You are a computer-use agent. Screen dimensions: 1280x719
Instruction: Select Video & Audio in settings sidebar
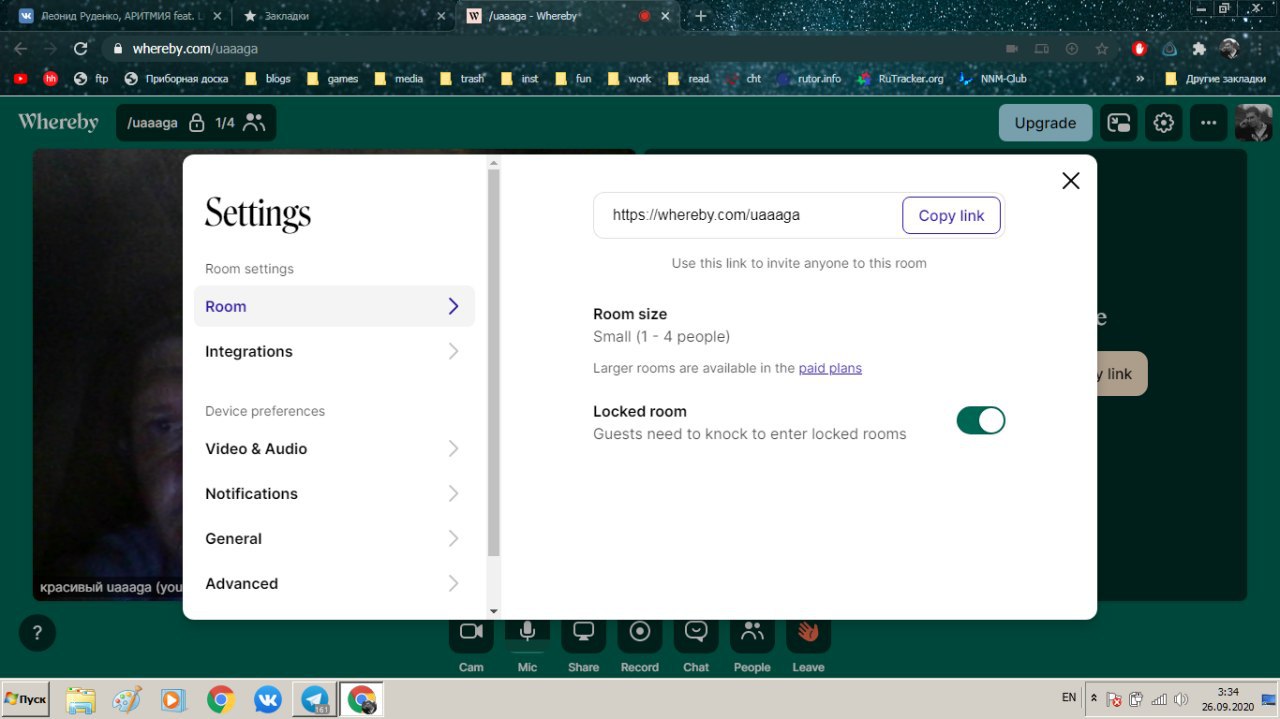pos(334,448)
